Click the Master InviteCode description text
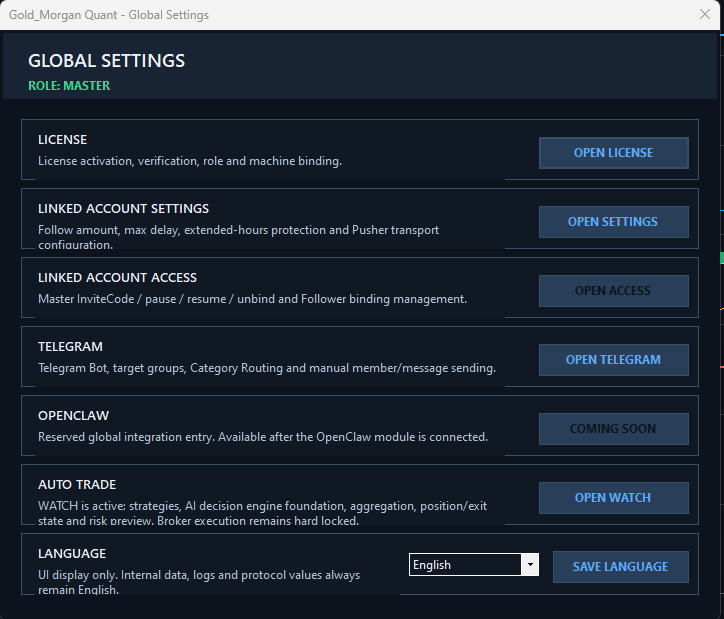Image resolution: width=724 pixels, height=619 pixels. [252, 299]
